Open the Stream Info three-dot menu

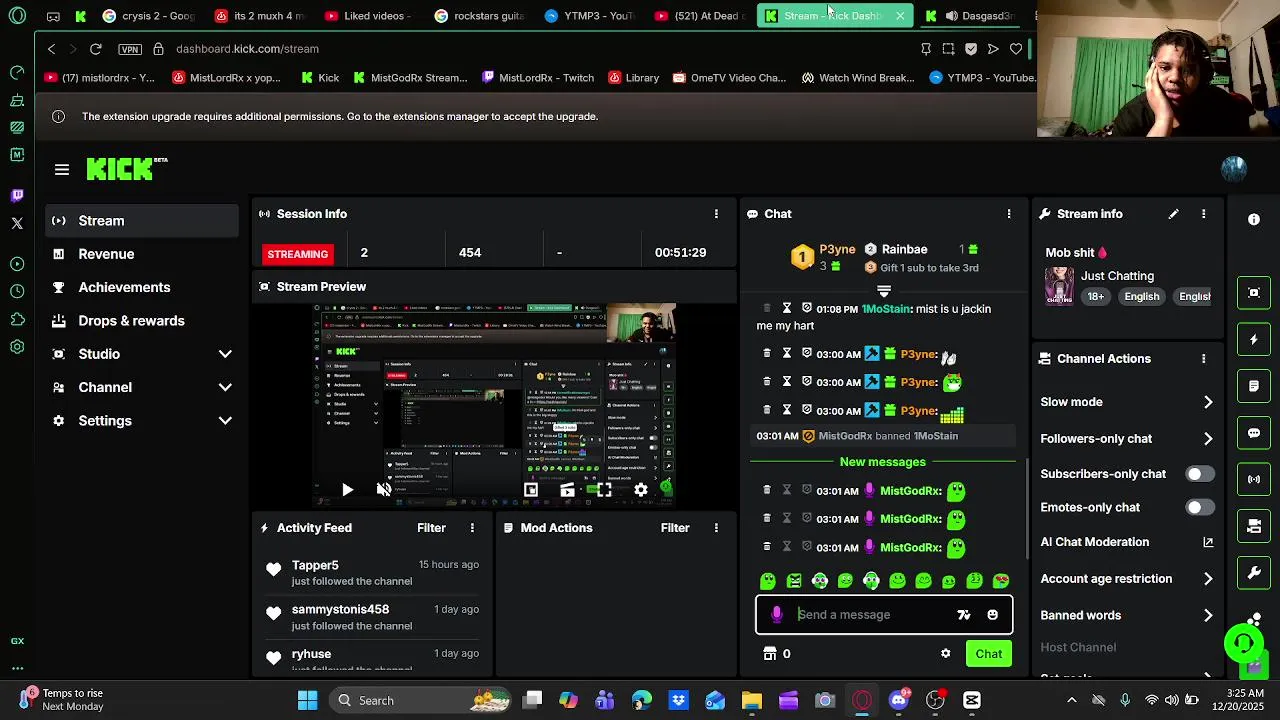coord(1204,214)
